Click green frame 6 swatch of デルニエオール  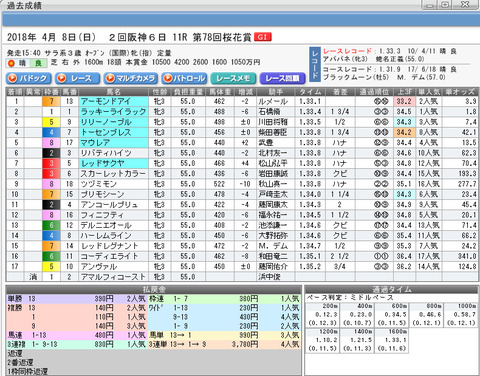click(x=51, y=225)
